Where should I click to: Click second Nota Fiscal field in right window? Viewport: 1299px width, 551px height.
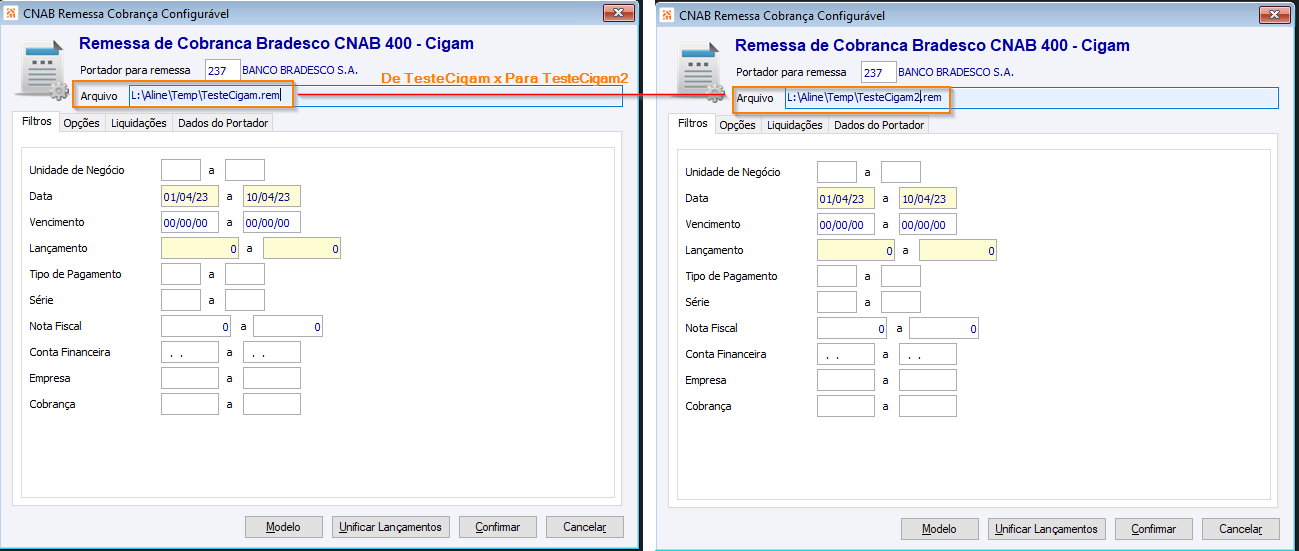point(945,328)
